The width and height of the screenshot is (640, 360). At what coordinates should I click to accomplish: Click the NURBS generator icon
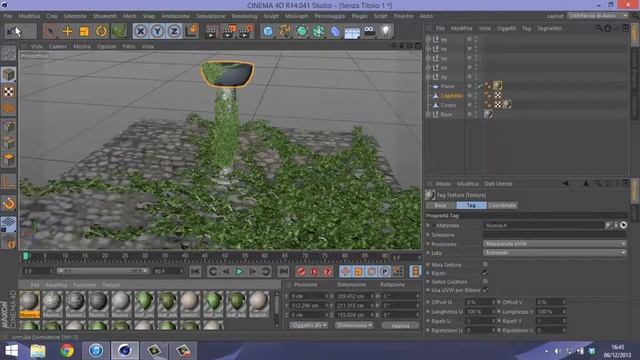click(x=302, y=31)
